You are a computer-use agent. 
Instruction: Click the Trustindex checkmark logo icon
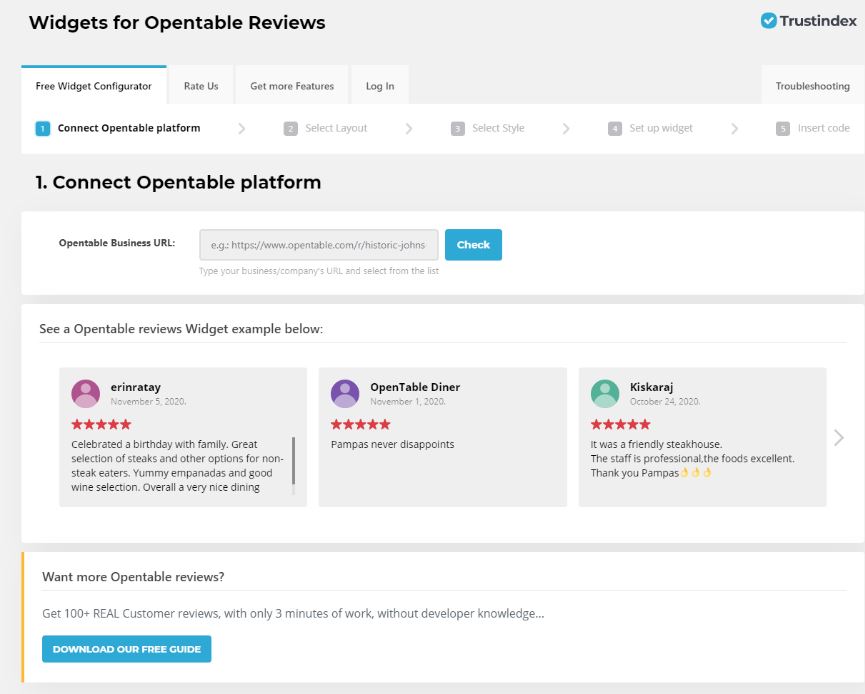click(768, 21)
